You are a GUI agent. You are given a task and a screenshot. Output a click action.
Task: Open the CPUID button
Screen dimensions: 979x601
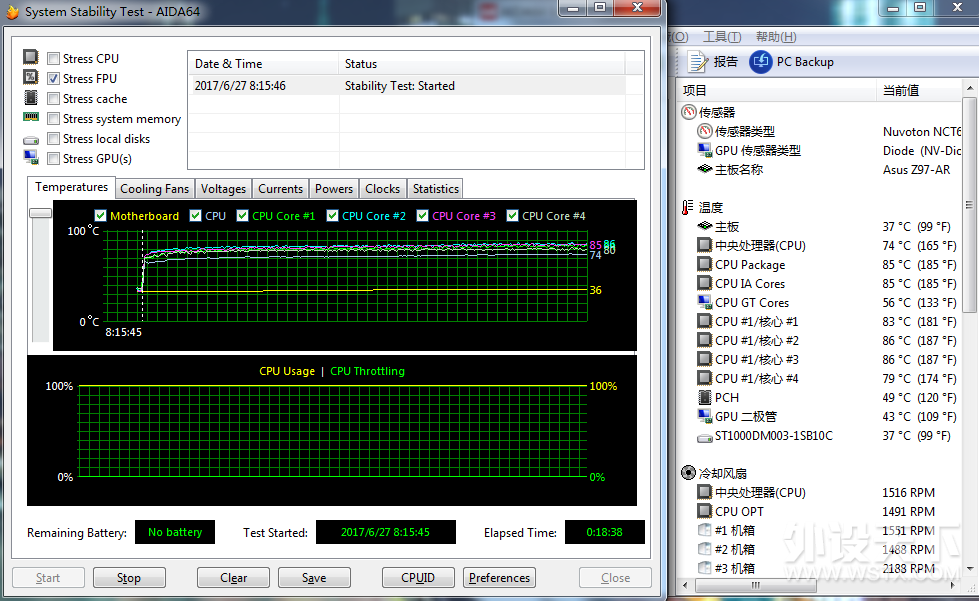[418, 578]
